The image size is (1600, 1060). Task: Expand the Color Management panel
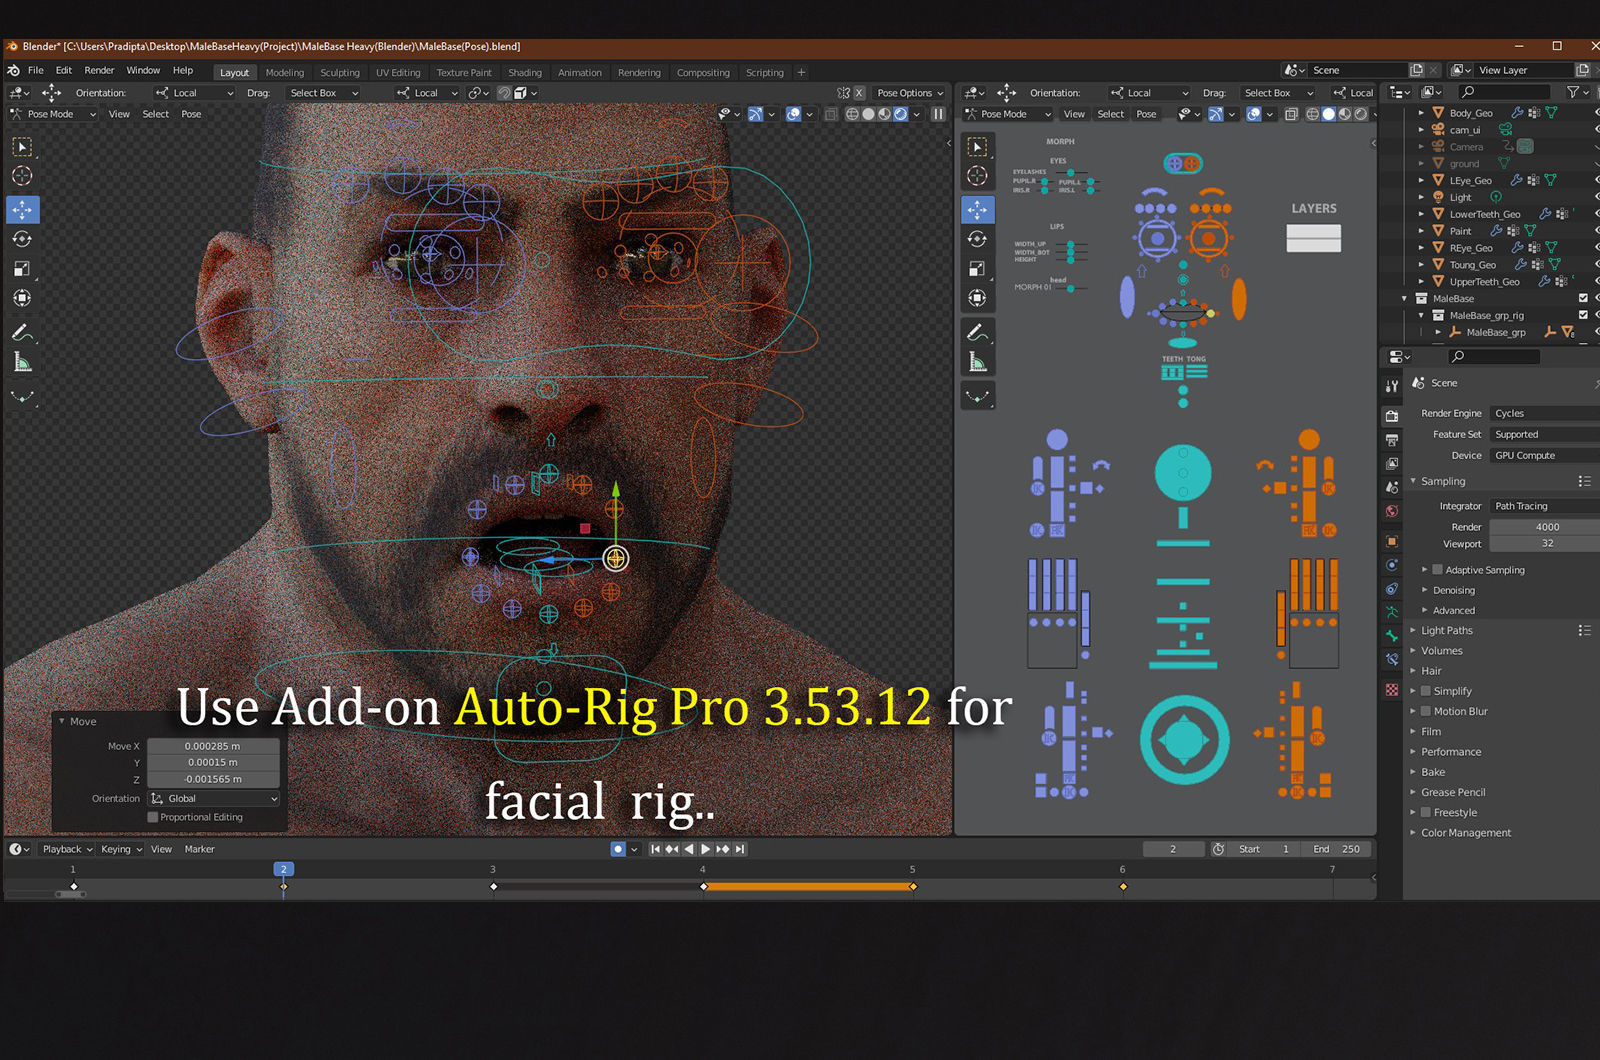(x=1465, y=833)
